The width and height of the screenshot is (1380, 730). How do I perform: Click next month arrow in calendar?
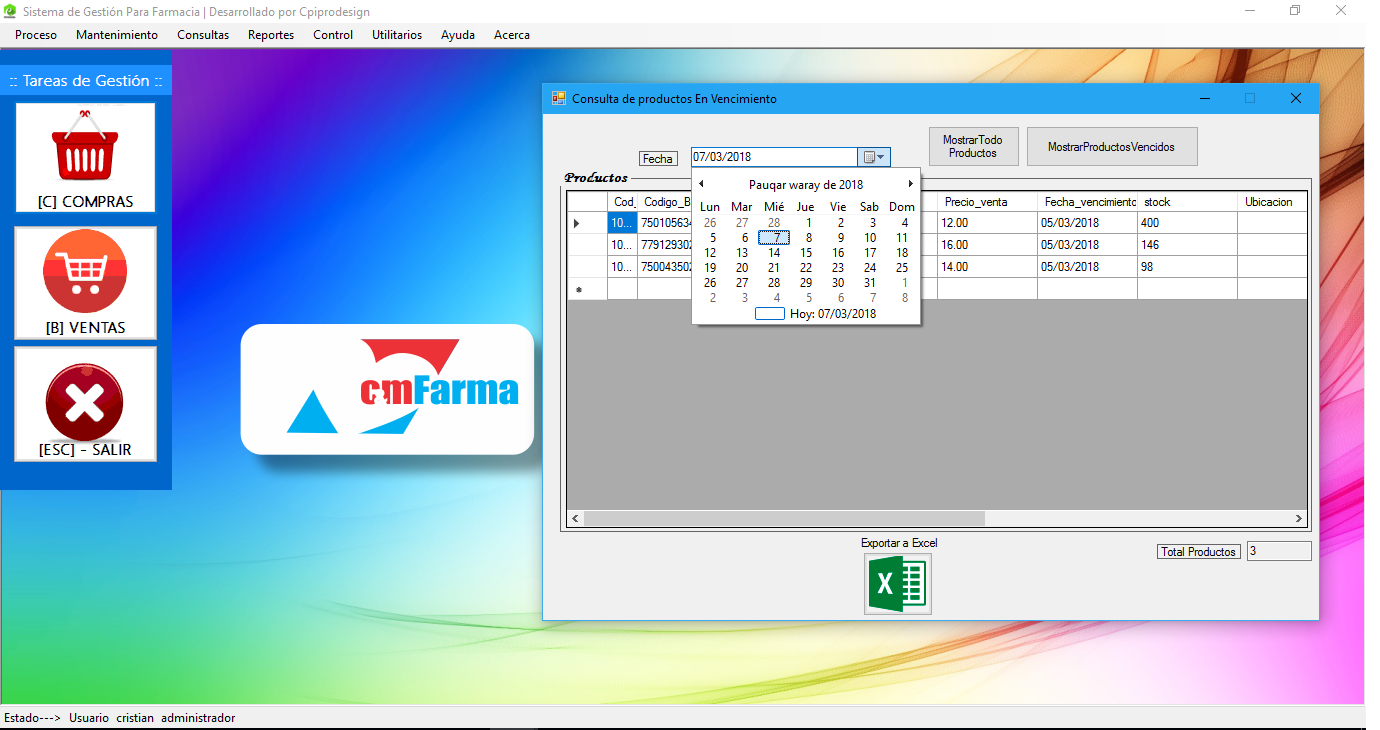pyautogui.click(x=910, y=184)
